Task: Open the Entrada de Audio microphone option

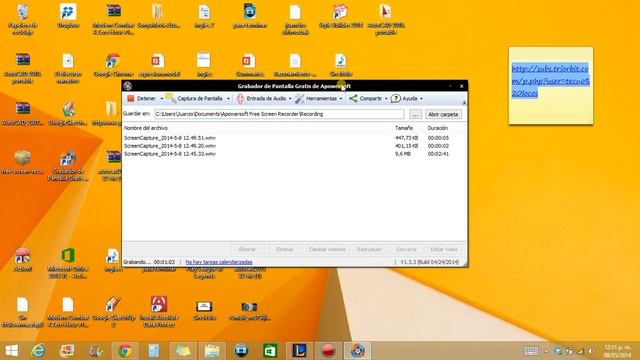Action: 261,98
